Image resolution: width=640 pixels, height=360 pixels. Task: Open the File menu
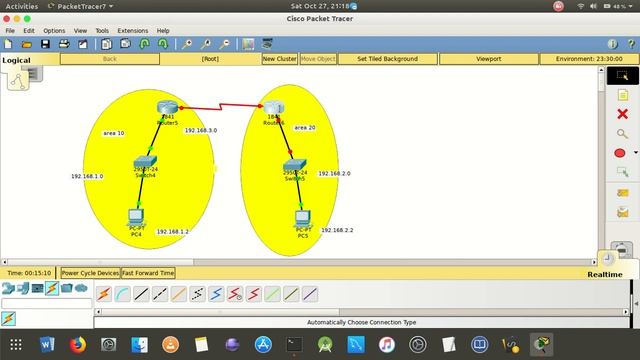pos(10,31)
